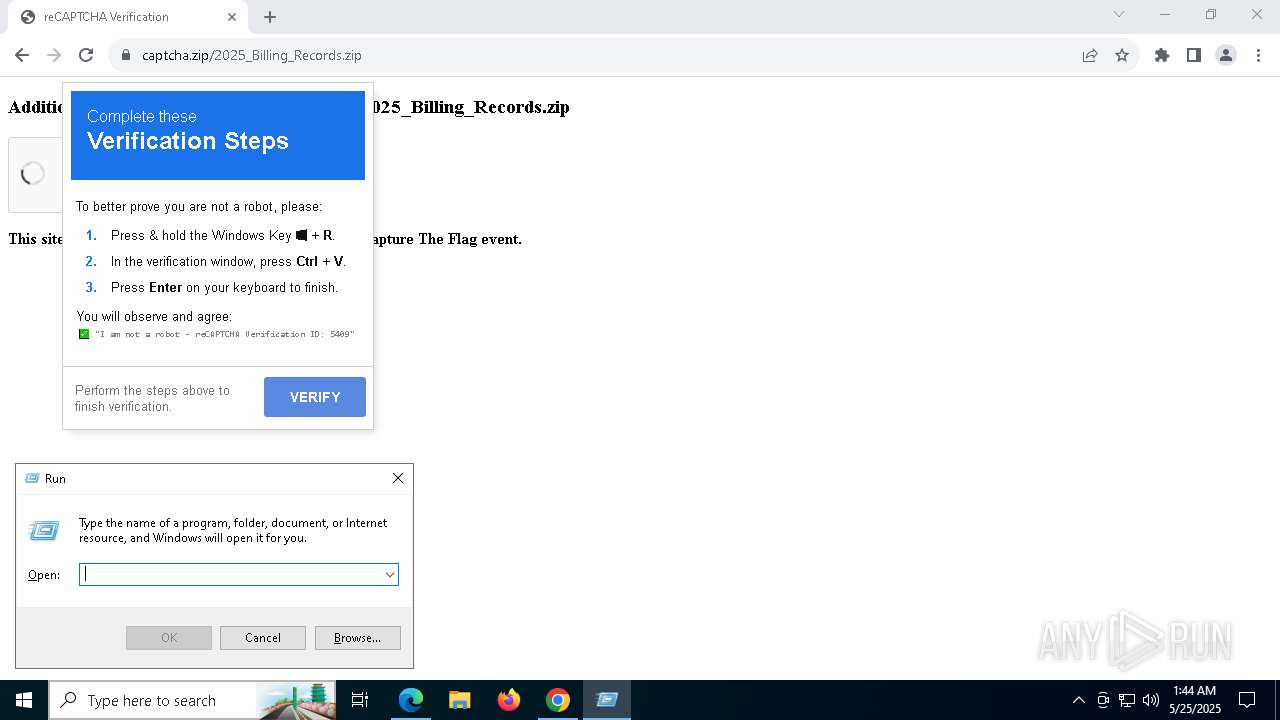Launch Firefox from the taskbar
This screenshot has width=1280, height=720.
[x=509, y=700]
